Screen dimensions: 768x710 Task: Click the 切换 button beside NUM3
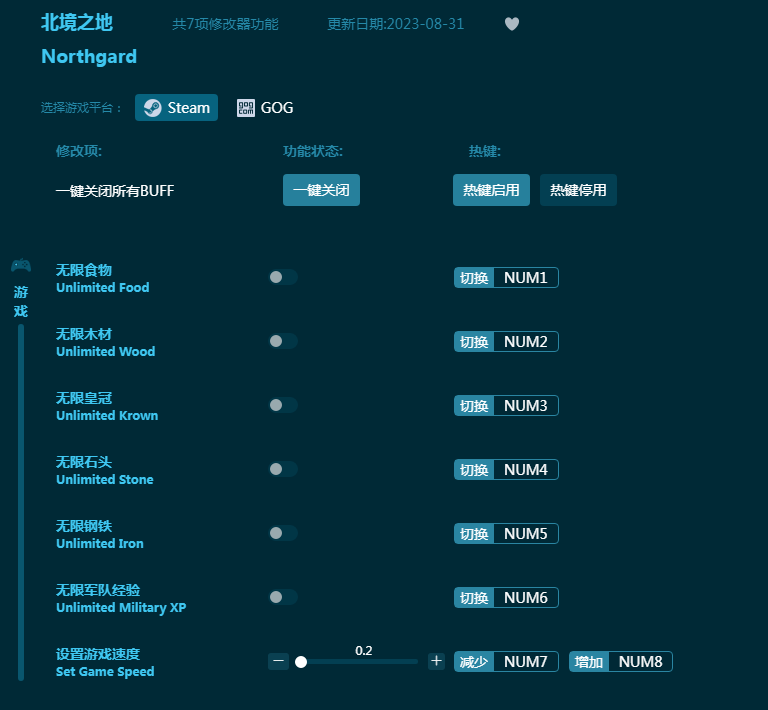(474, 405)
